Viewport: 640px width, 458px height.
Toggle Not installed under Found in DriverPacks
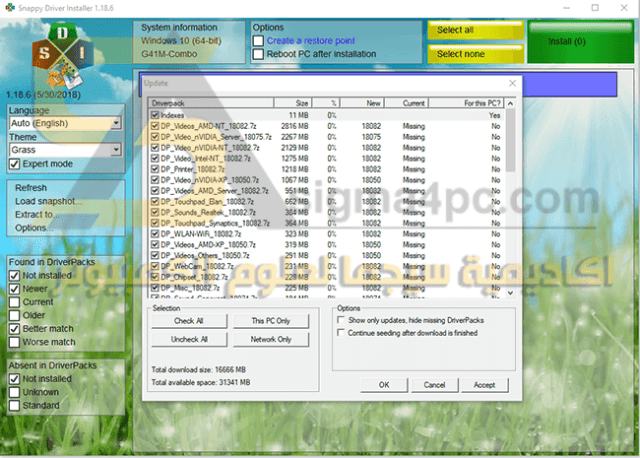pos(14,276)
